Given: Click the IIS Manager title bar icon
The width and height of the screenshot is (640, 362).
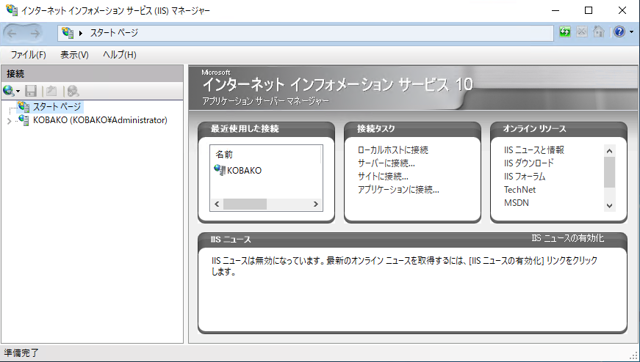Looking at the screenshot, I should [x=11, y=10].
